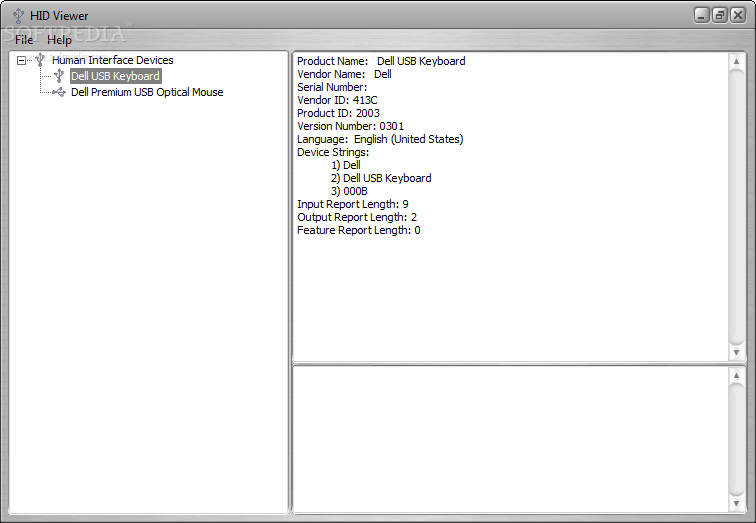756x523 pixels.
Task: Open the File menu
Action: coord(24,40)
